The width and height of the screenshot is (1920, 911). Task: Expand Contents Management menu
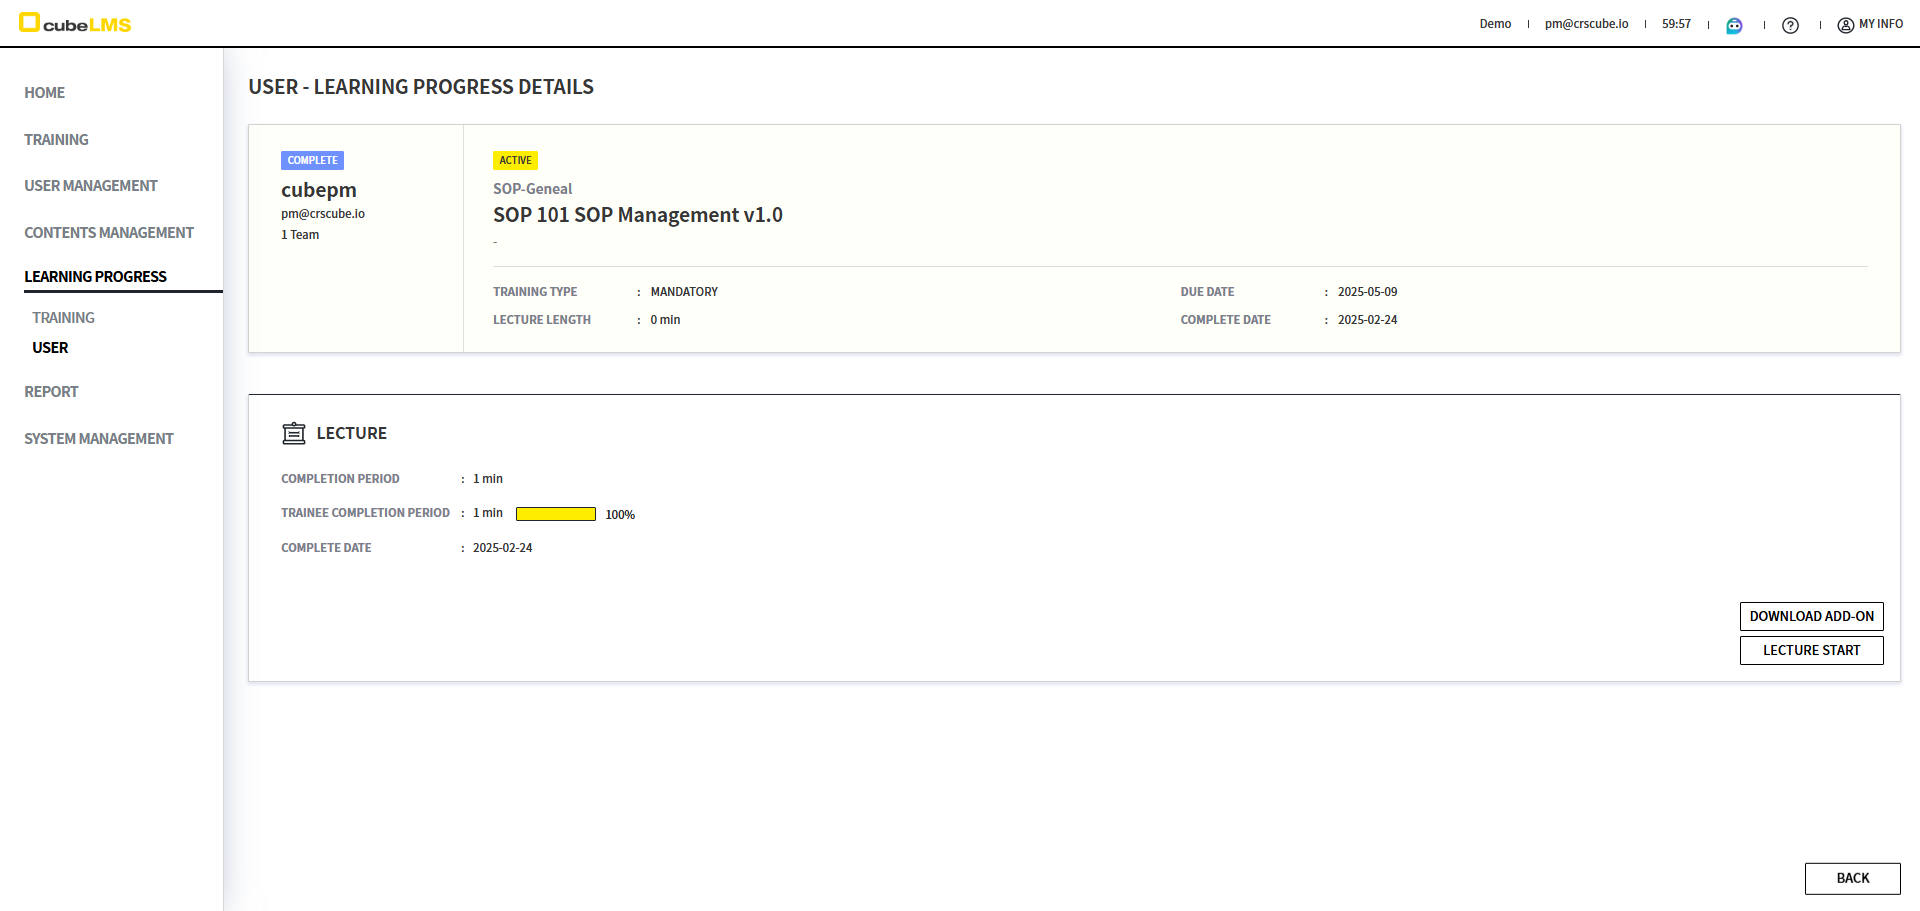click(109, 233)
